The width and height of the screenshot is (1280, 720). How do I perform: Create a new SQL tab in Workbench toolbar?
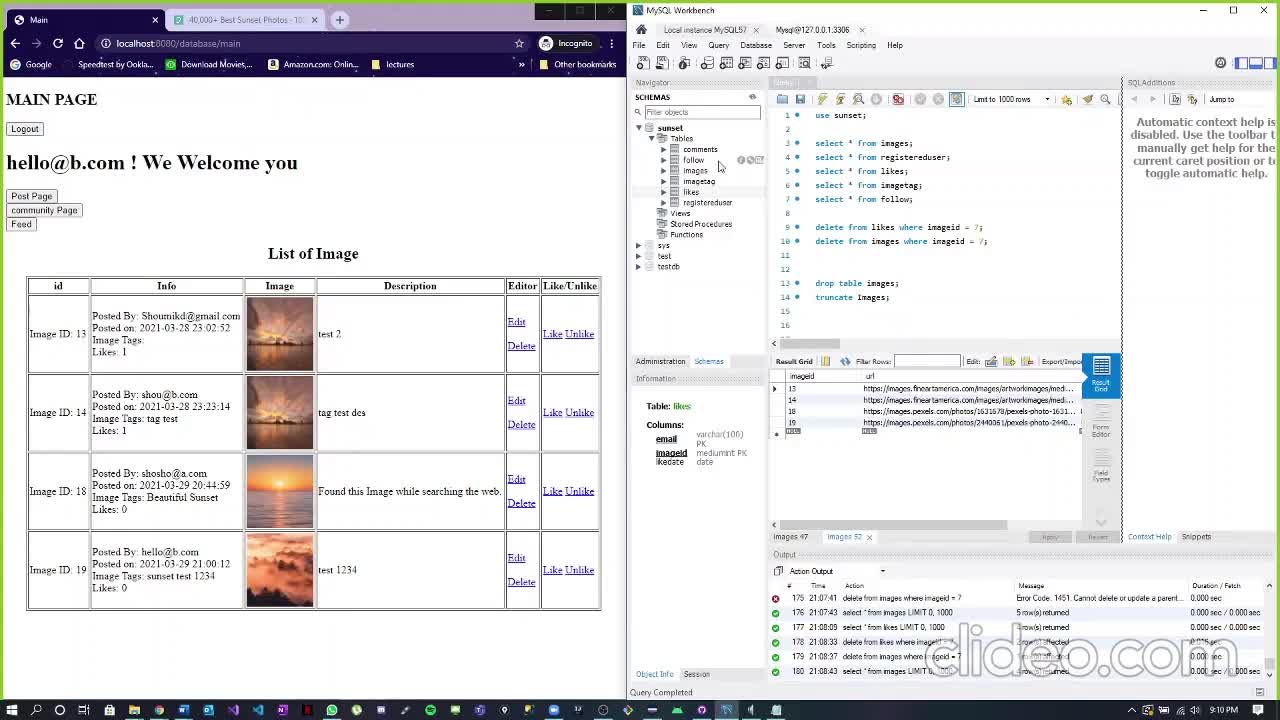(642, 63)
